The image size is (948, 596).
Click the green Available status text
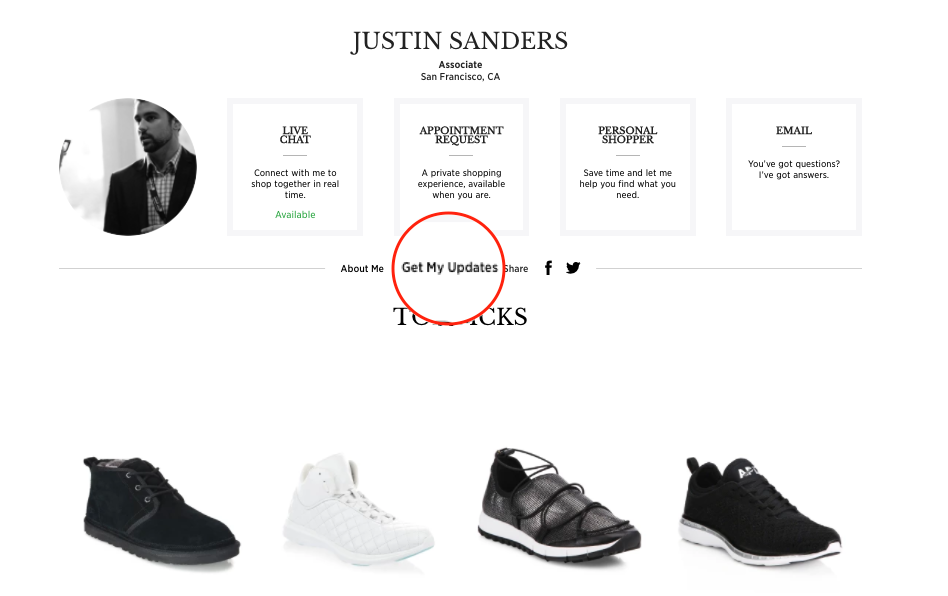click(295, 215)
